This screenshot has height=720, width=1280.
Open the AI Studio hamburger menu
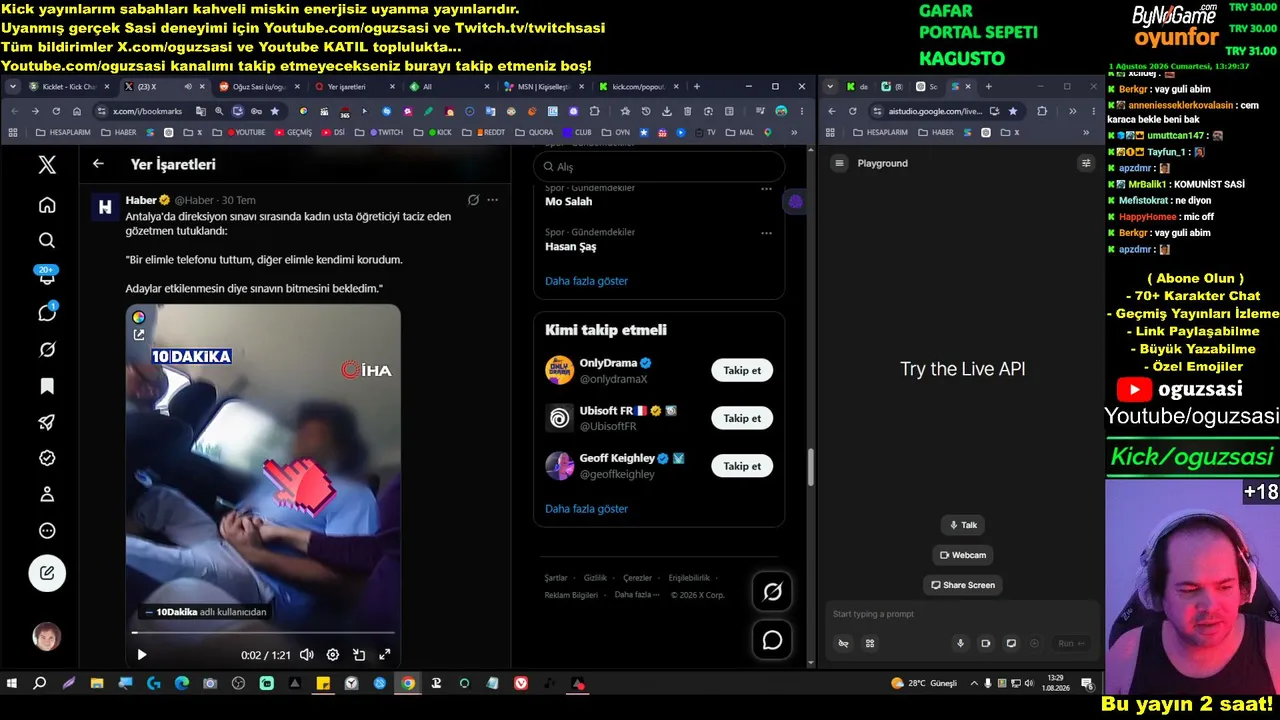(x=840, y=163)
